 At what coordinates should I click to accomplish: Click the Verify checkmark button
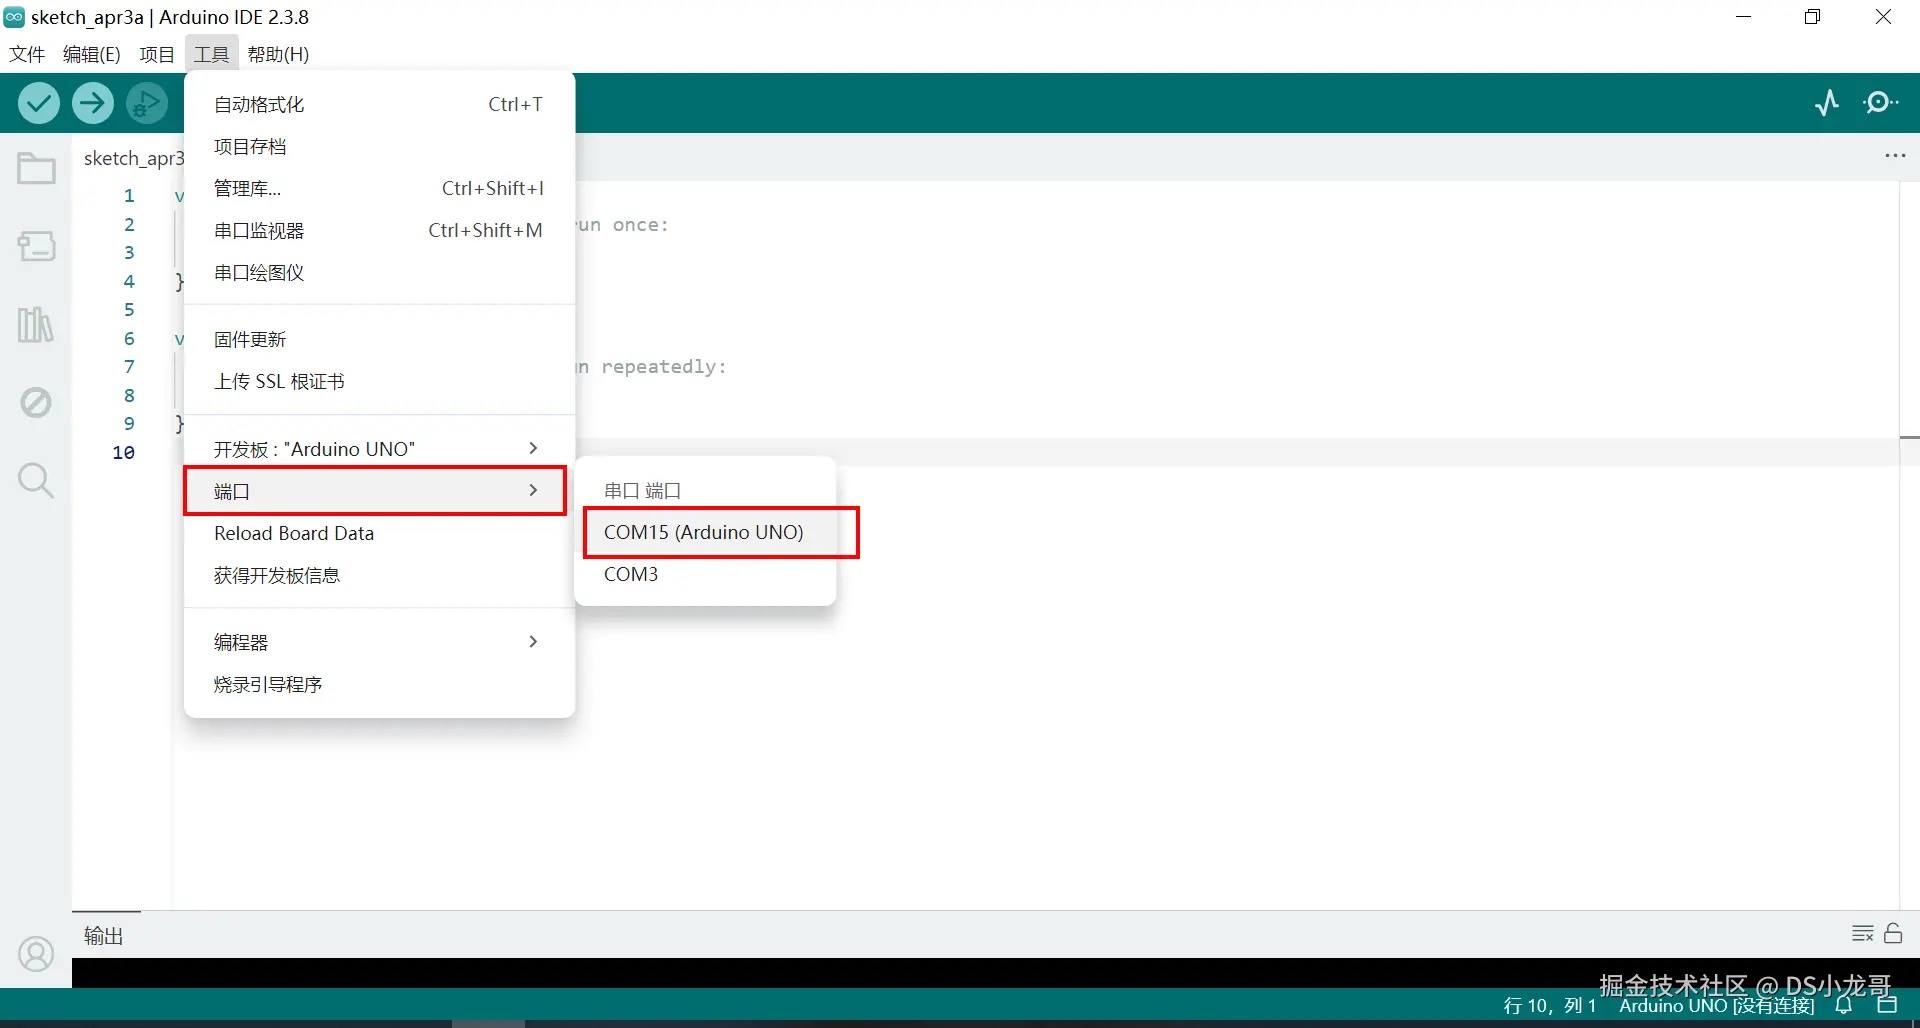39,103
